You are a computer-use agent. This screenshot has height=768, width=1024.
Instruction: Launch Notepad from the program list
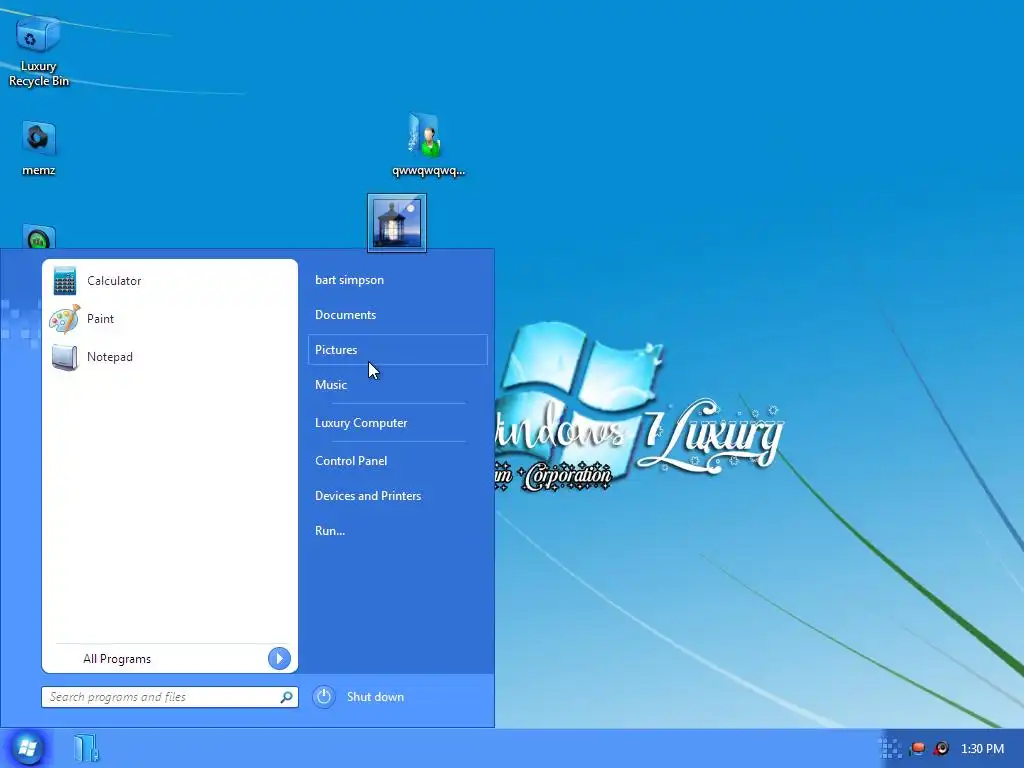[170, 357]
